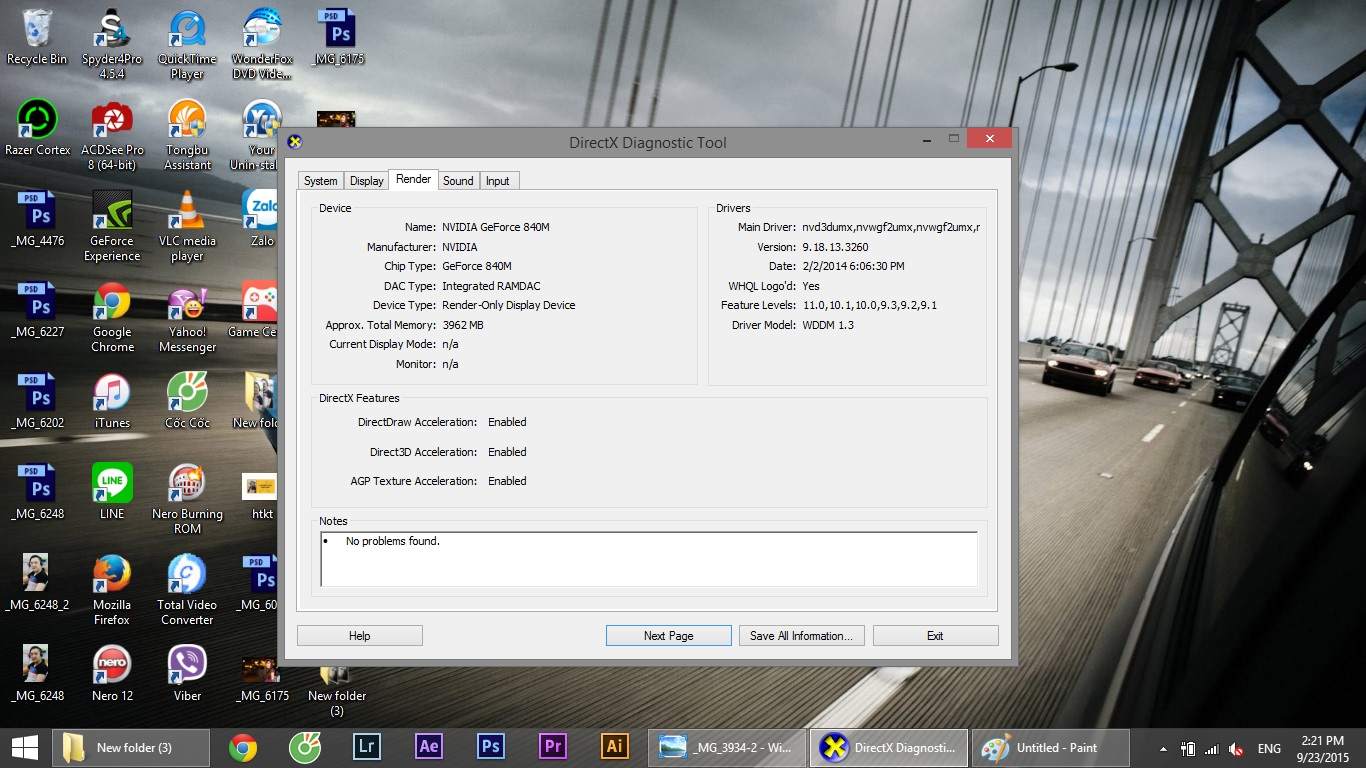
Task: Open _MG_4476 PSD file icon
Action: (37, 219)
